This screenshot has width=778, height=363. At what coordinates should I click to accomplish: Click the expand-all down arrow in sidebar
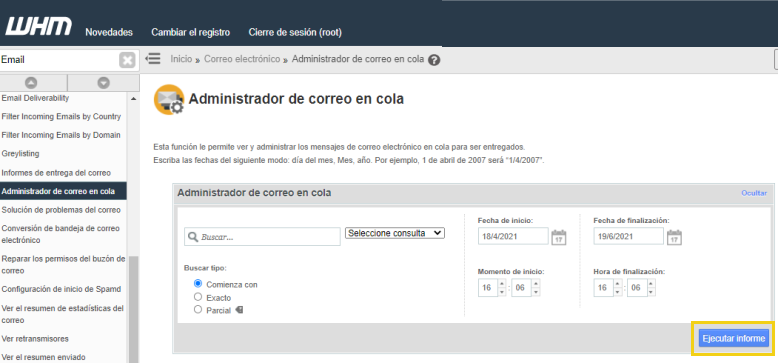(x=103, y=83)
